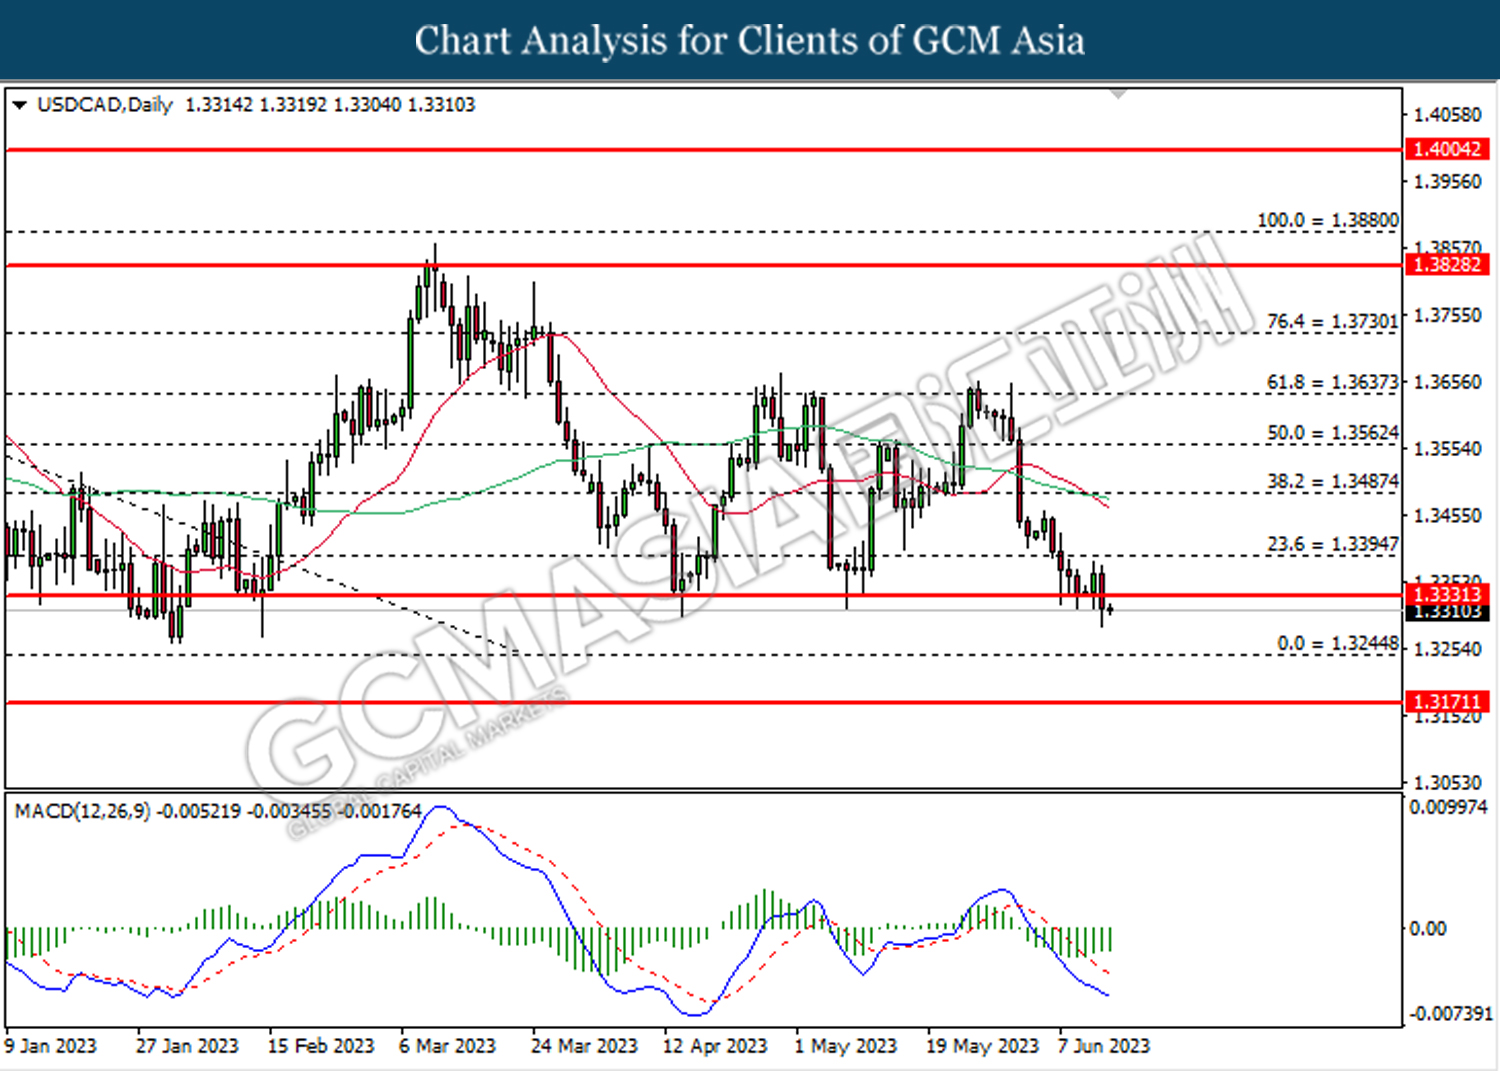Select the Fibonacci label 23.6 = 1.33947
The height and width of the screenshot is (1071, 1500).
point(1333,544)
